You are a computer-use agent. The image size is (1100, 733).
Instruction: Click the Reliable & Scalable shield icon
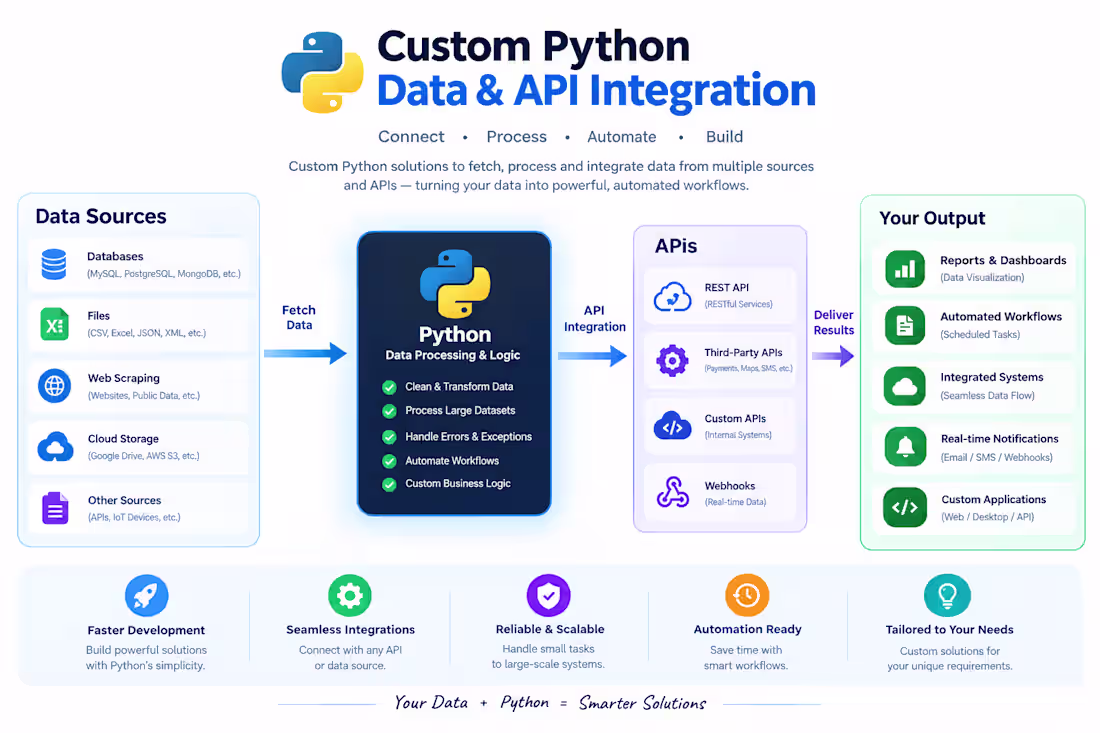549,596
